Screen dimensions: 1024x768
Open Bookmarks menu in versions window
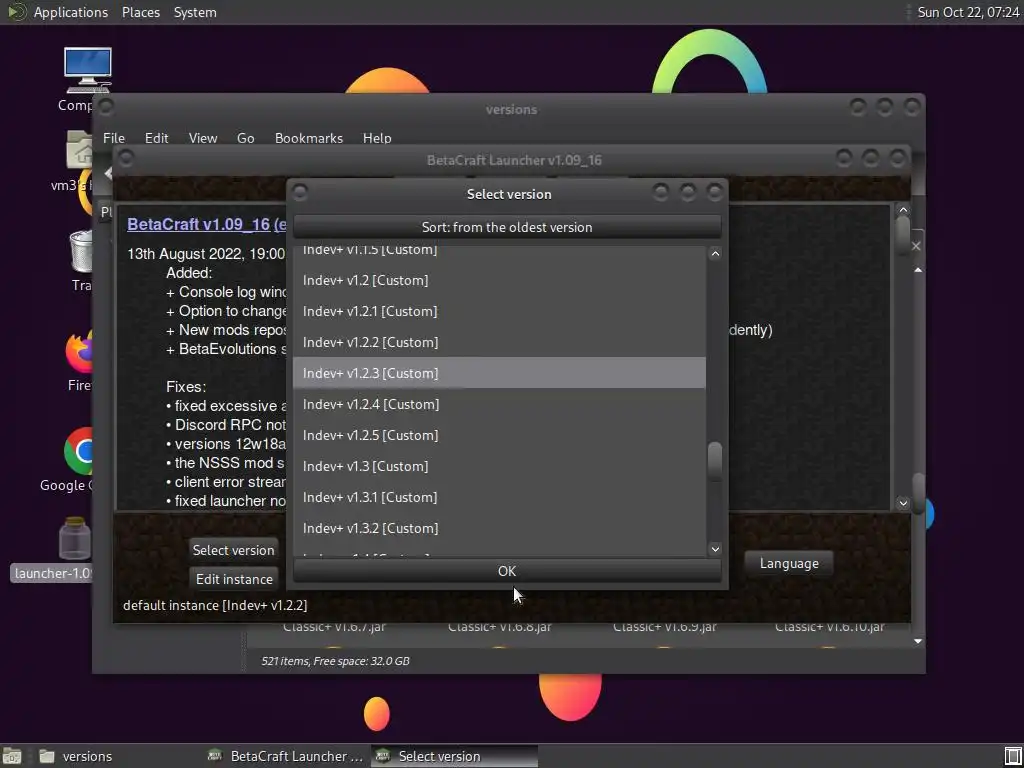(309, 138)
